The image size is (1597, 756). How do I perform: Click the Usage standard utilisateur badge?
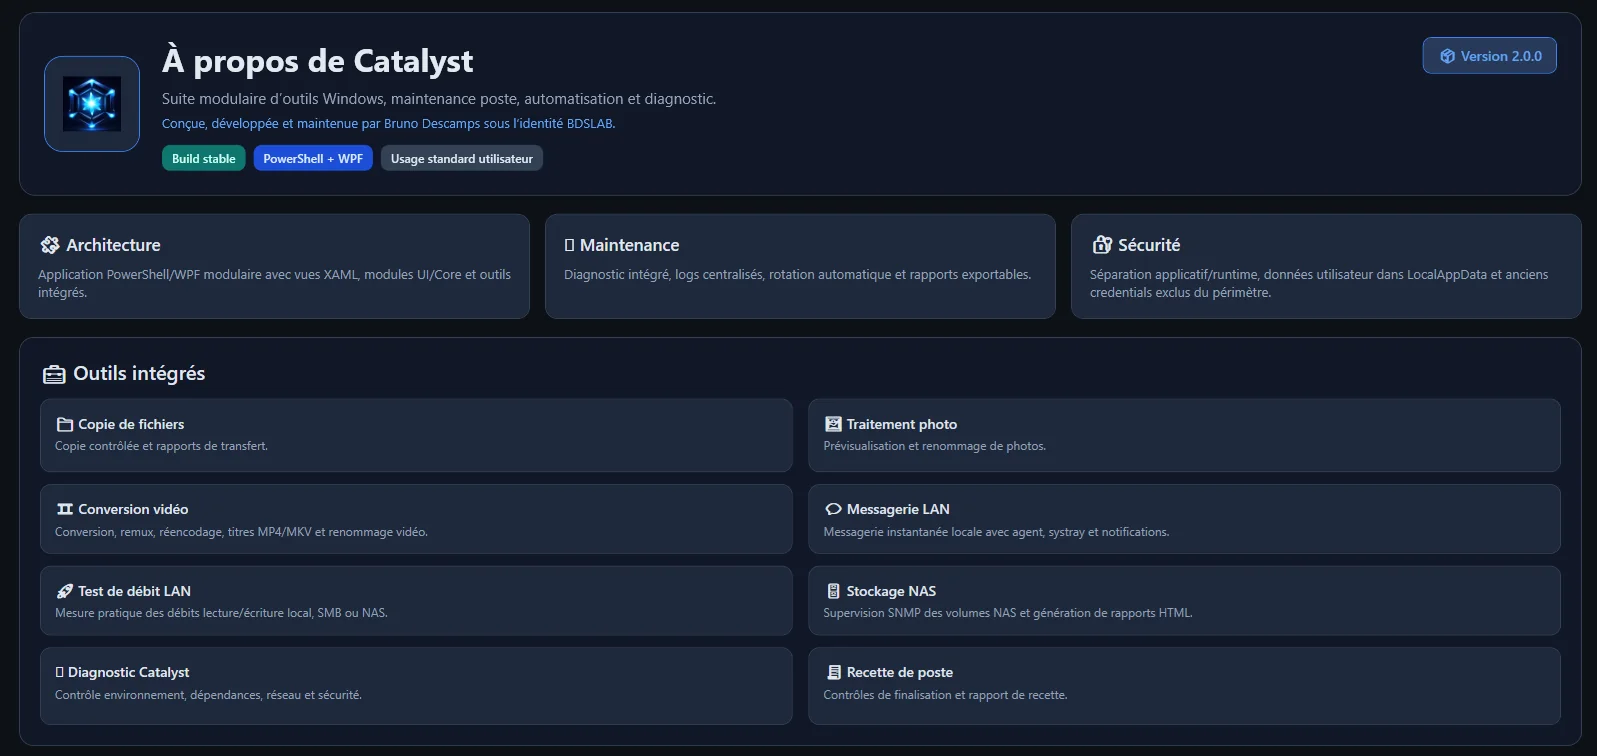coord(462,158)
